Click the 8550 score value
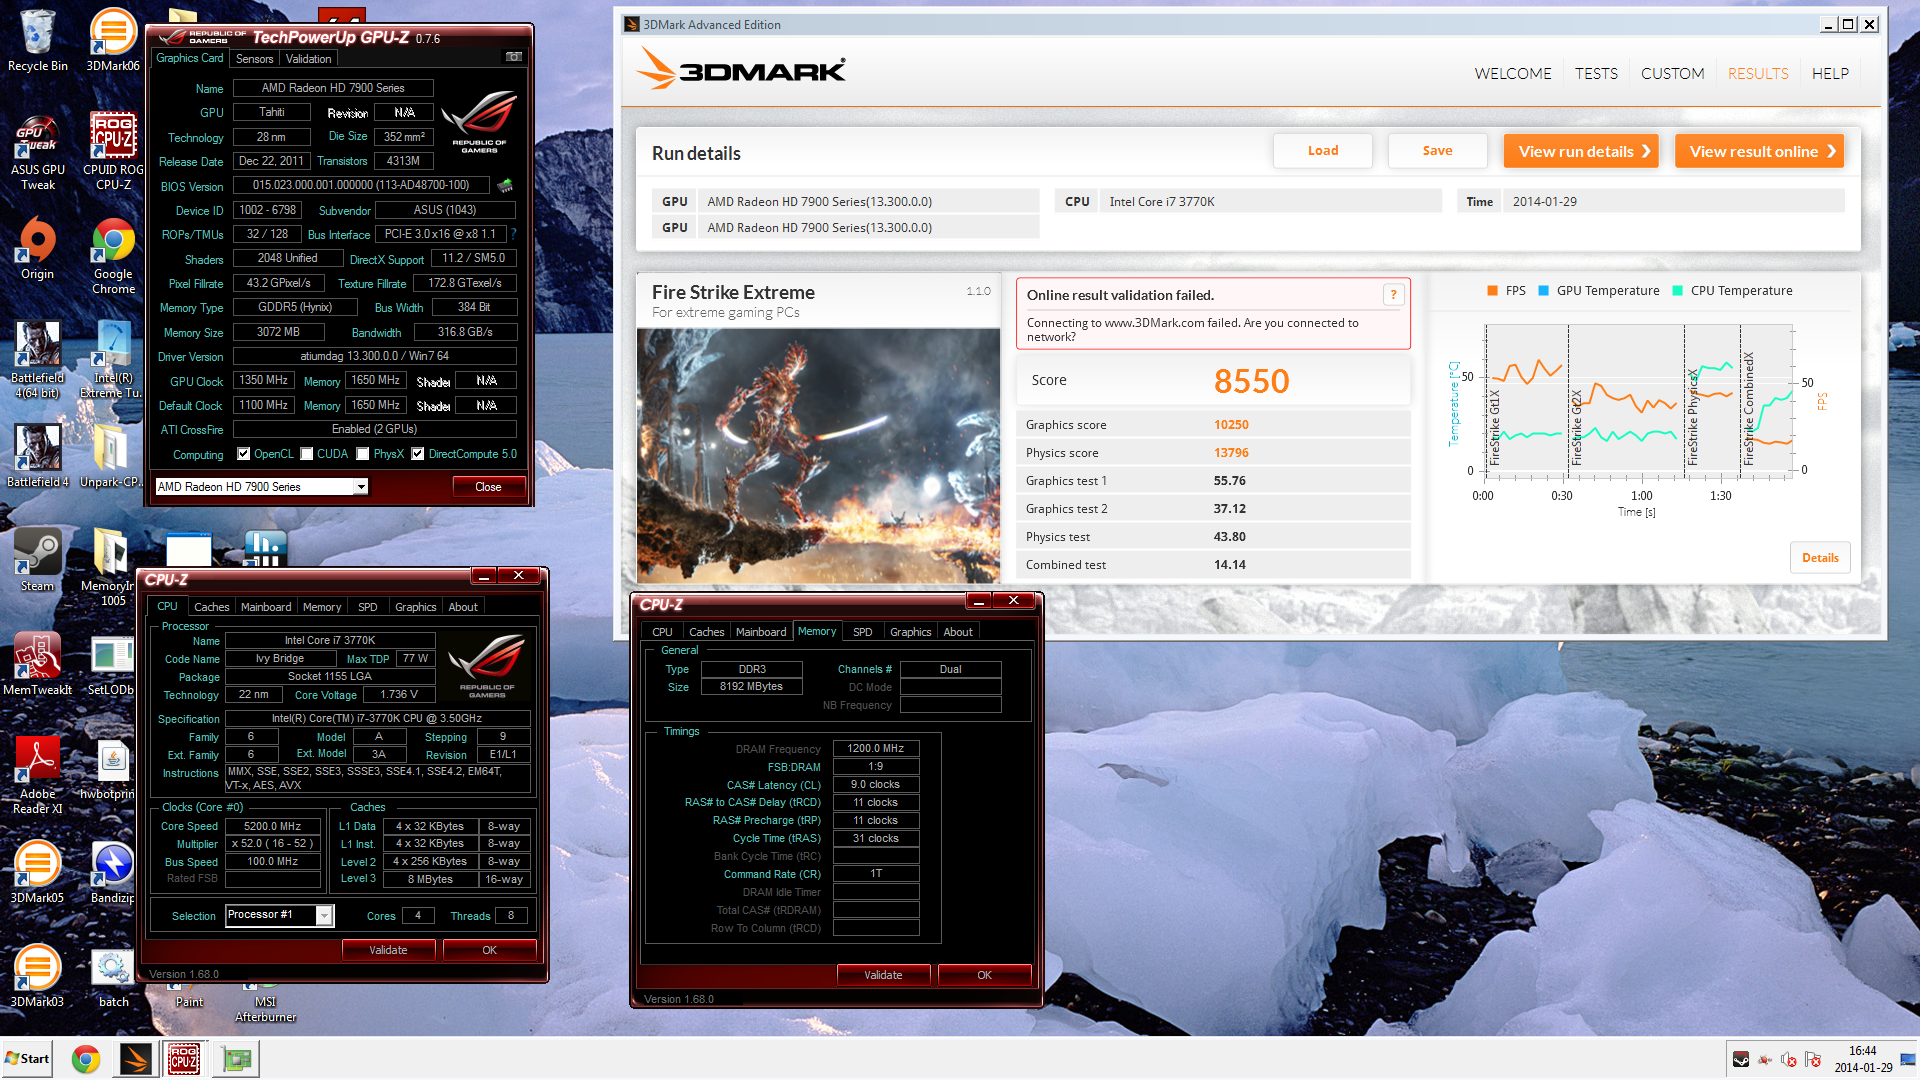This screenshot has width=1920, height=1080. [1251, 381]
